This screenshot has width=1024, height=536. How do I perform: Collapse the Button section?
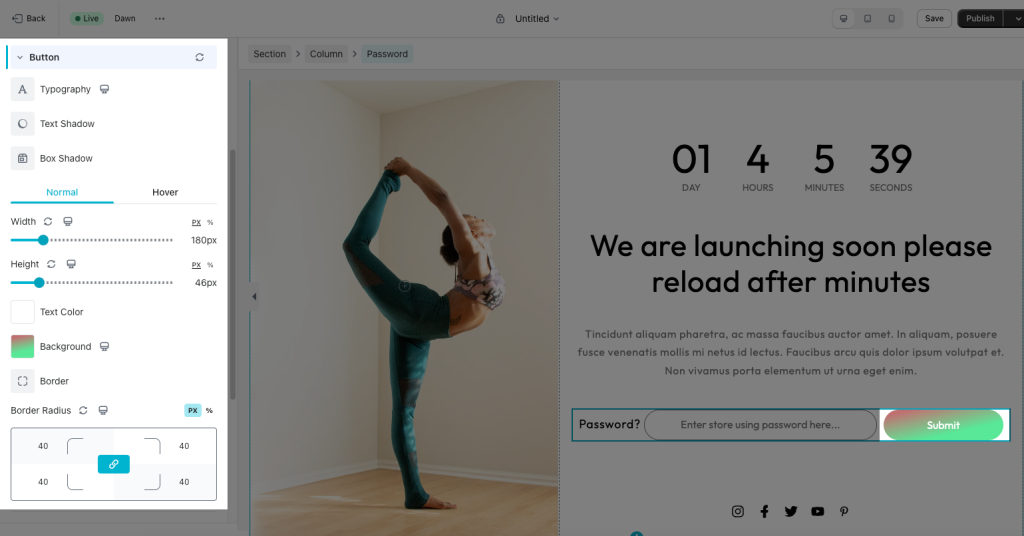20,57
